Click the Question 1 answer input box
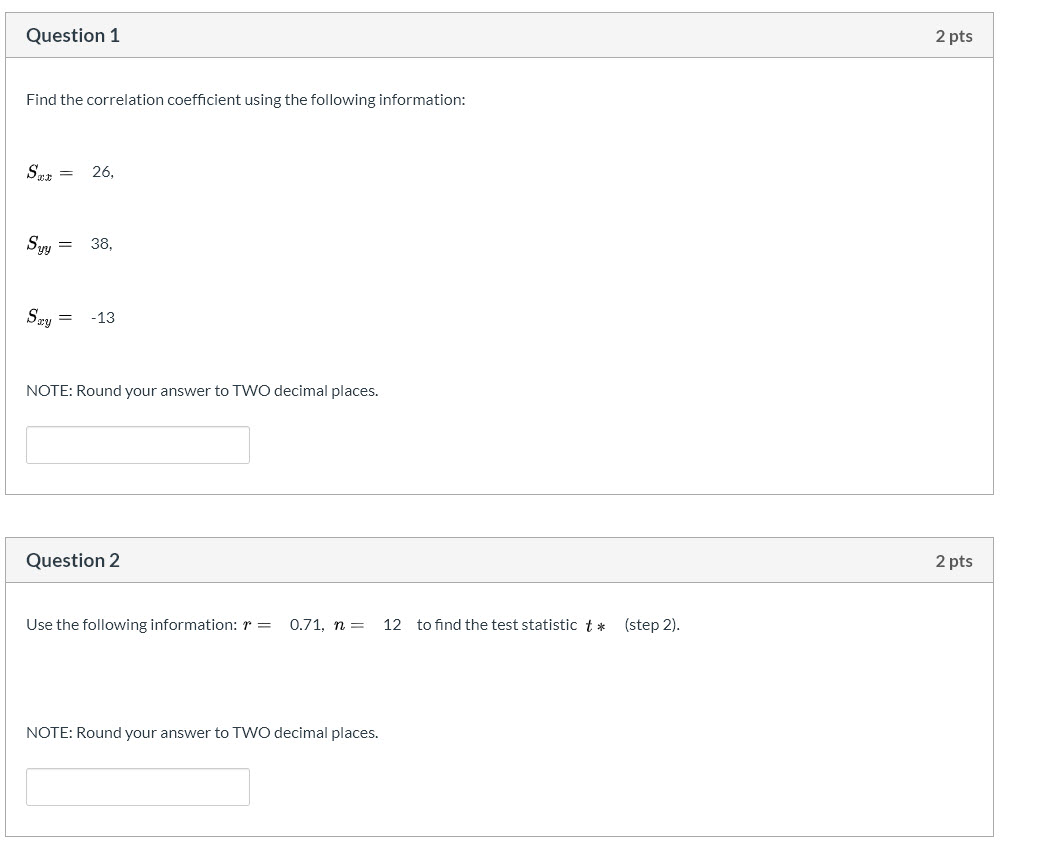1060x845 pixels. [138, 445]
